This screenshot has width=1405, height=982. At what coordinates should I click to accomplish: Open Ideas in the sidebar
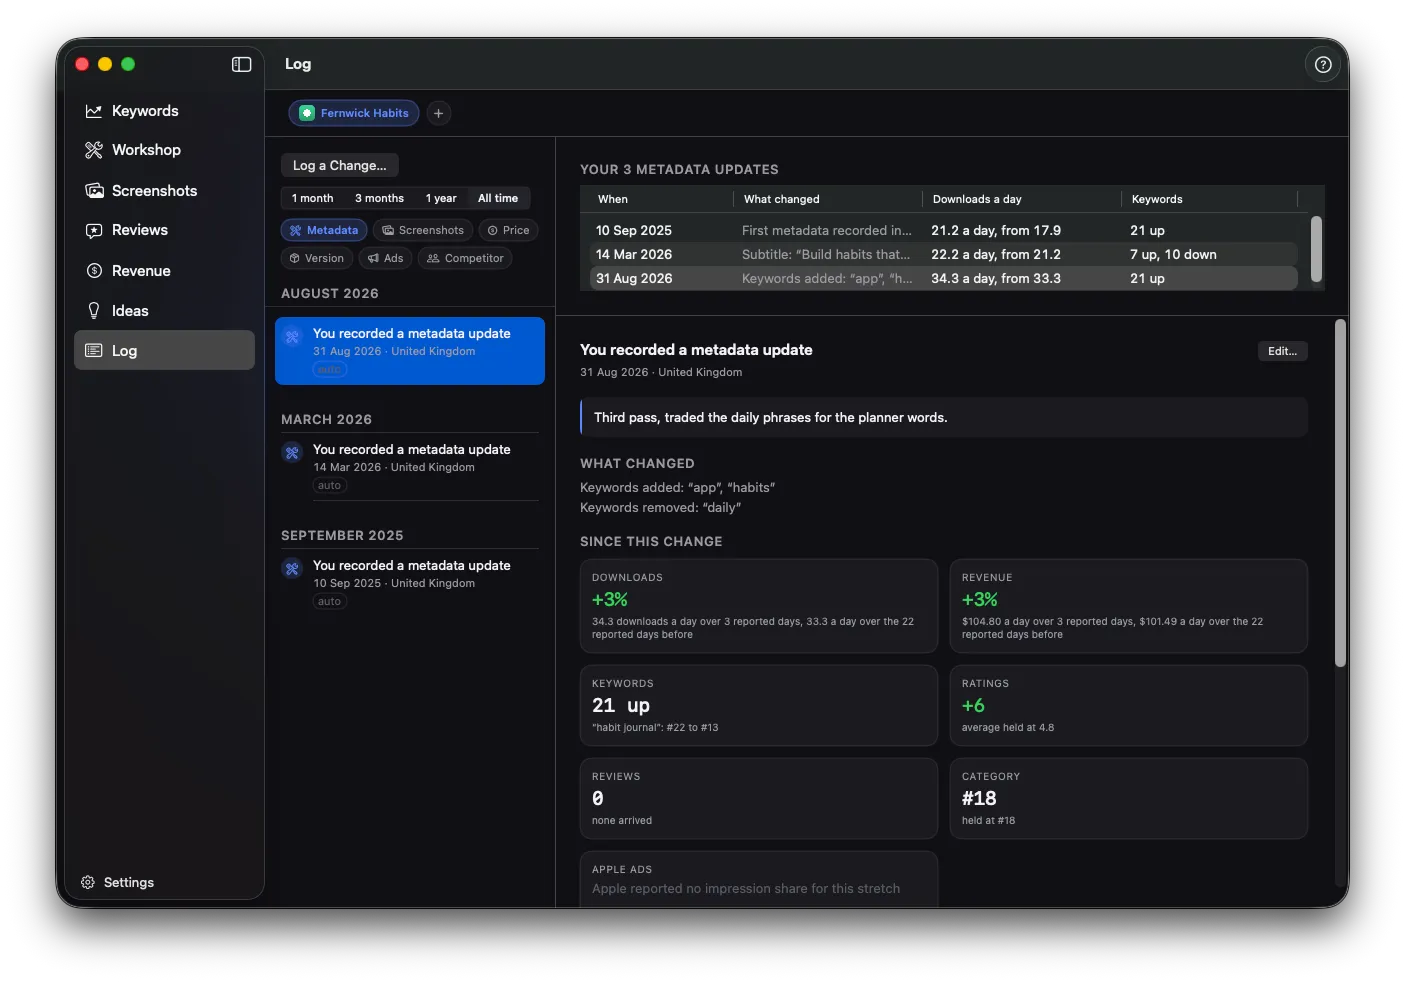[x=164, y=311]
